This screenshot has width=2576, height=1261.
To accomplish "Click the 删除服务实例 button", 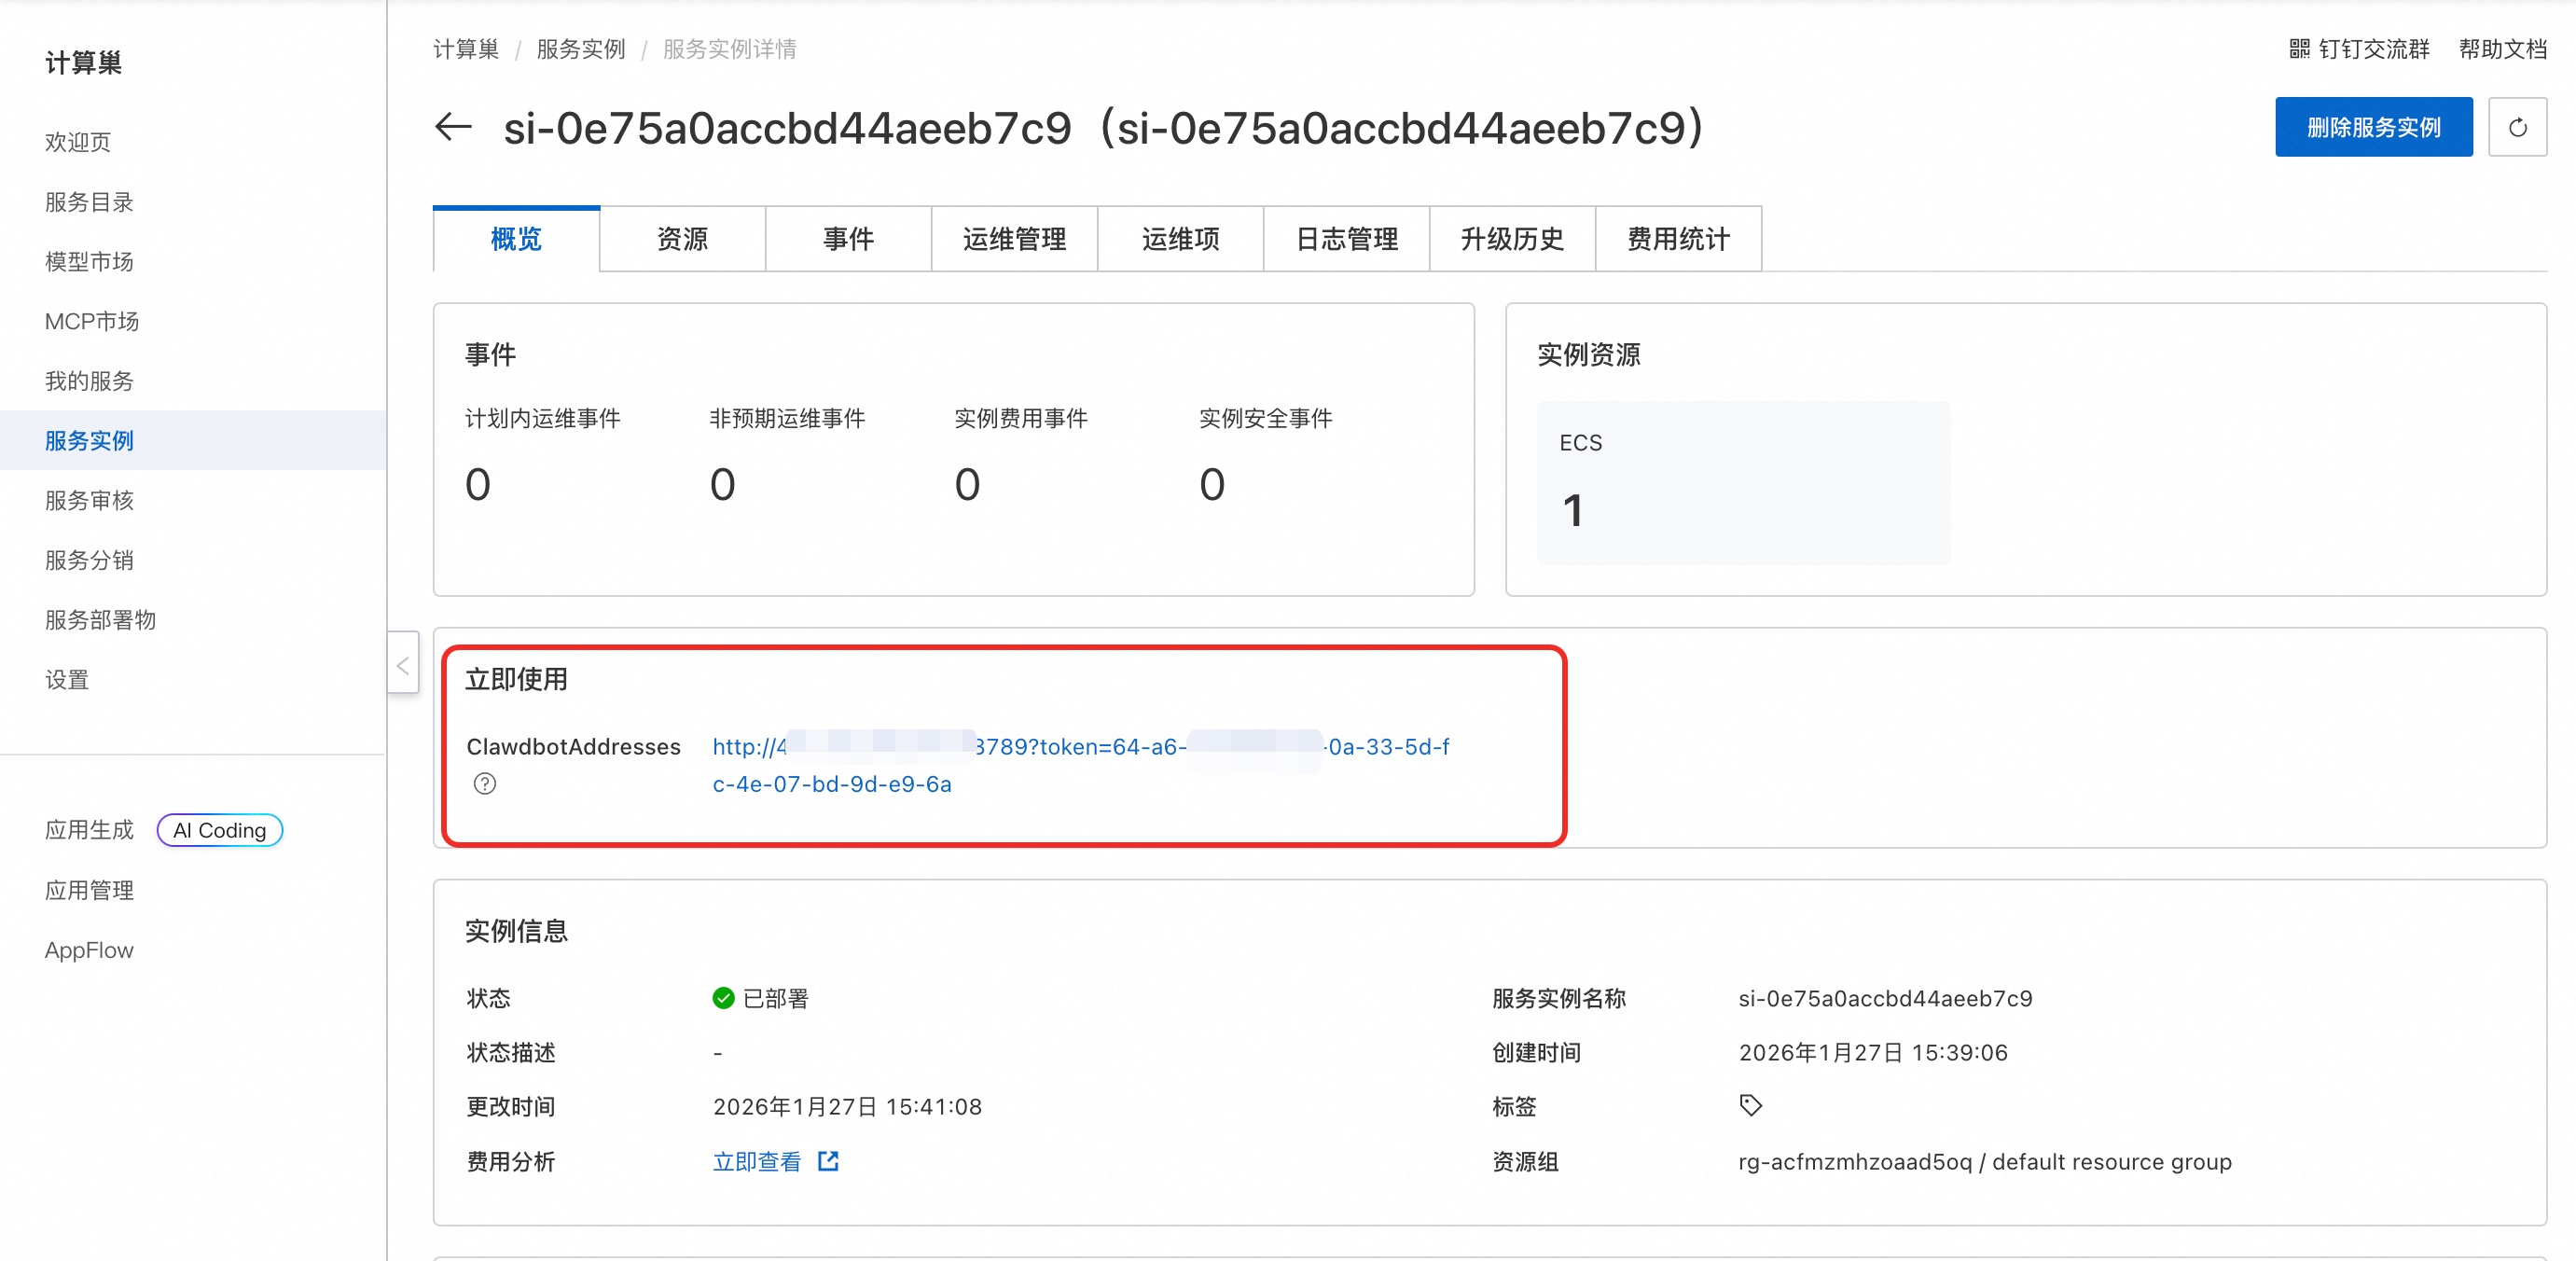I will coord(2374,127).
